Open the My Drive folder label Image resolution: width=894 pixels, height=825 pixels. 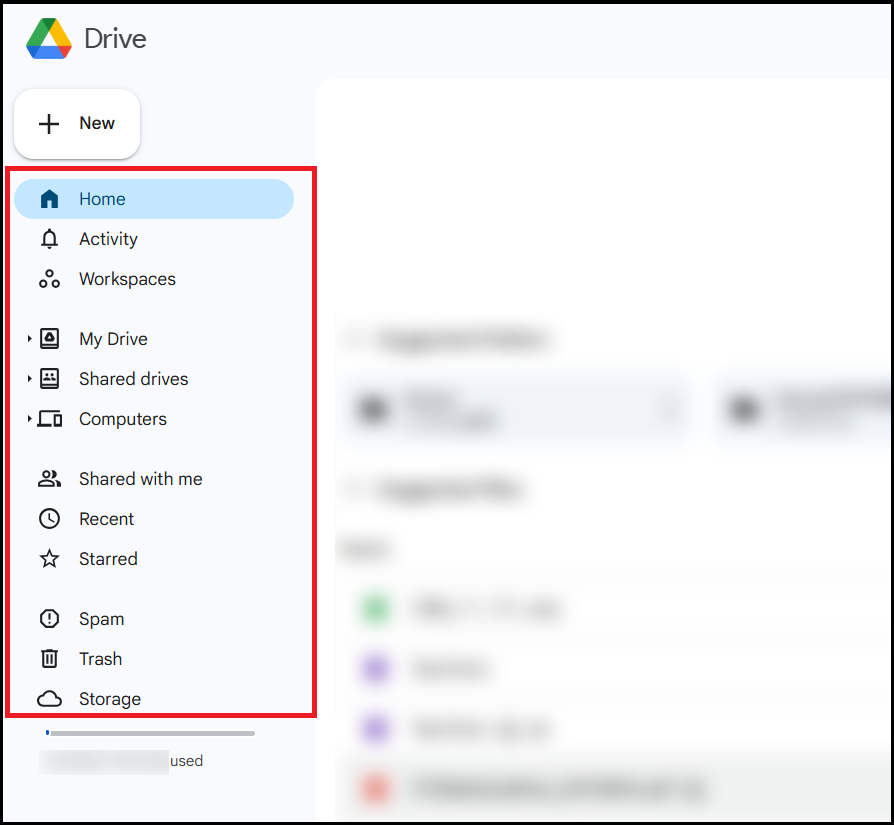(113, 339)
